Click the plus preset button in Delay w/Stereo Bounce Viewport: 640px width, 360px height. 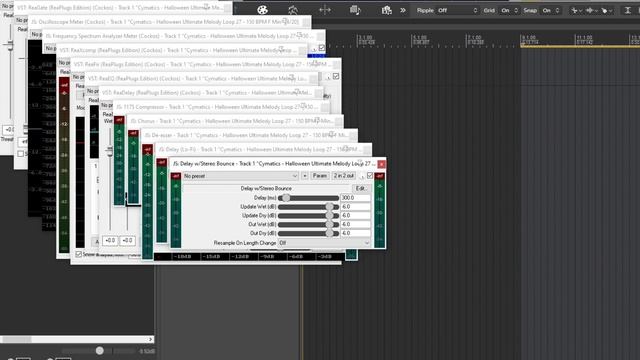pos(305,176)
